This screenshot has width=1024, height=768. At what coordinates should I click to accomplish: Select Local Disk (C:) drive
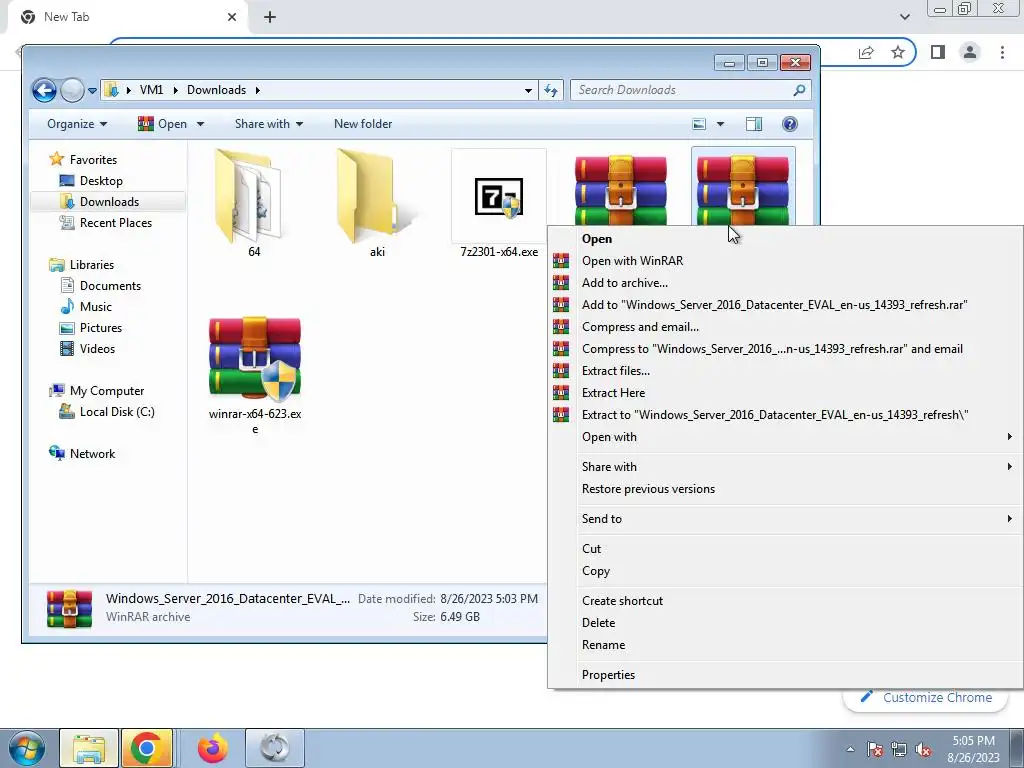pos(107,412)
